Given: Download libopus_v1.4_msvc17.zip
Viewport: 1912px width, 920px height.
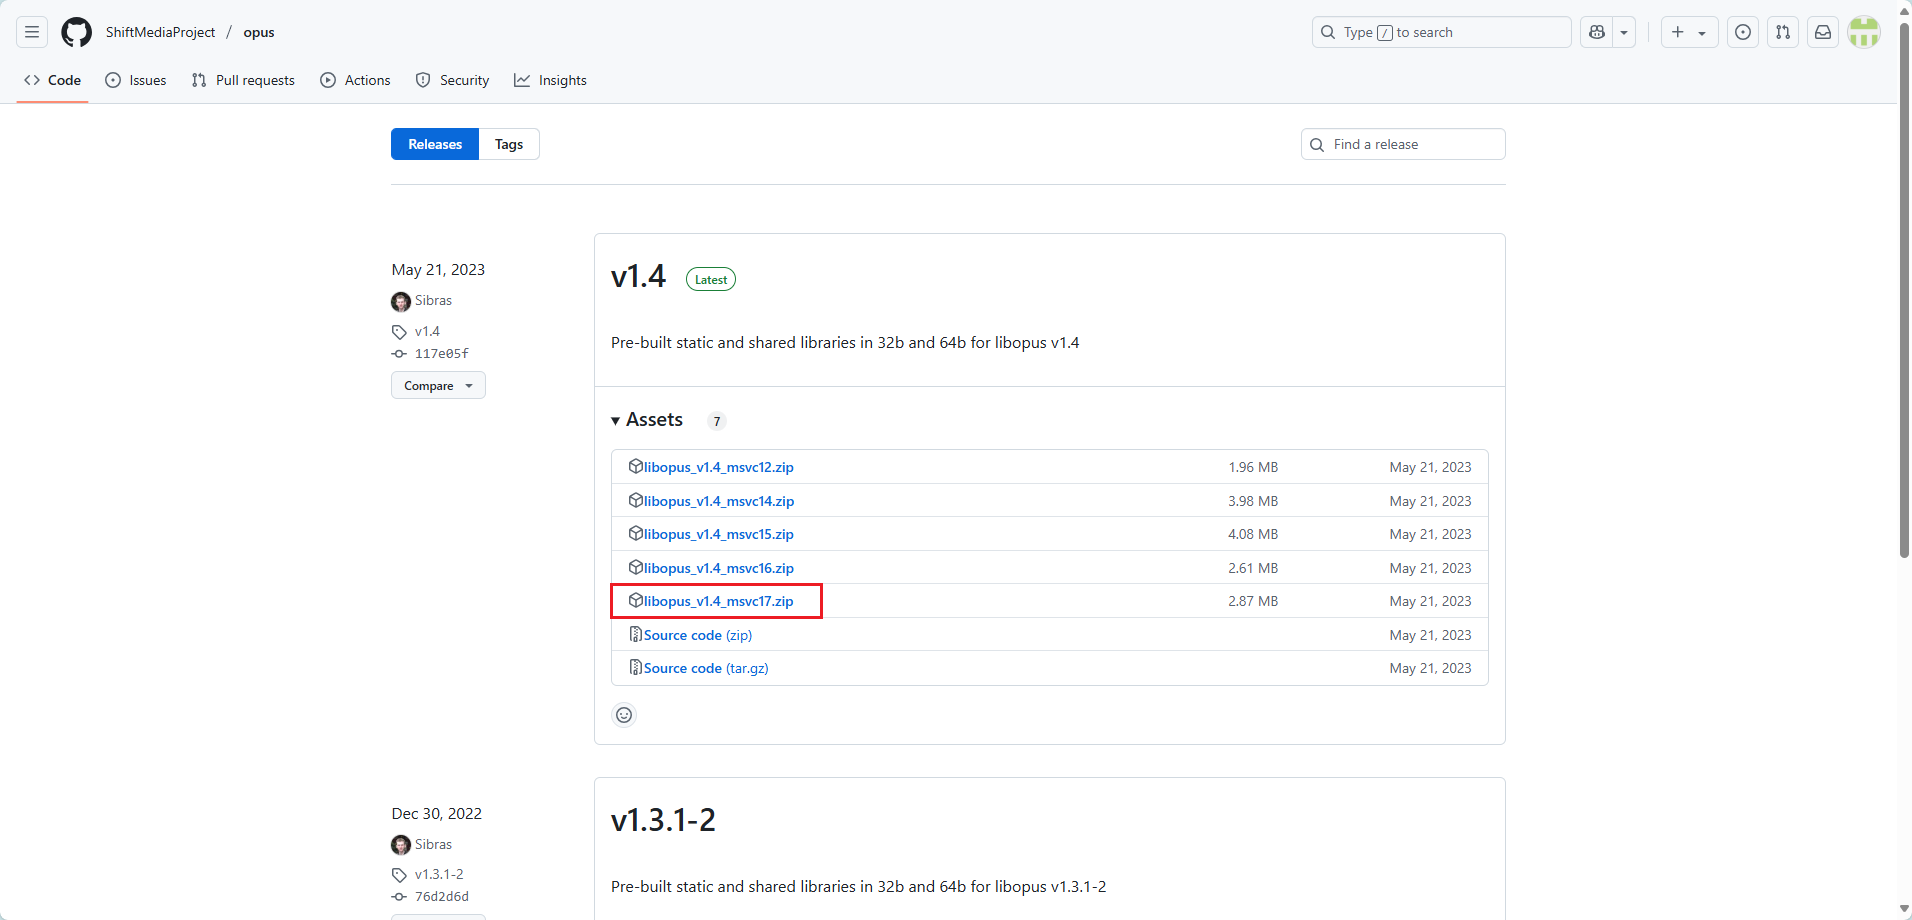Looking at the screenshot, I should pyautogui.click(x=718, y=601).
